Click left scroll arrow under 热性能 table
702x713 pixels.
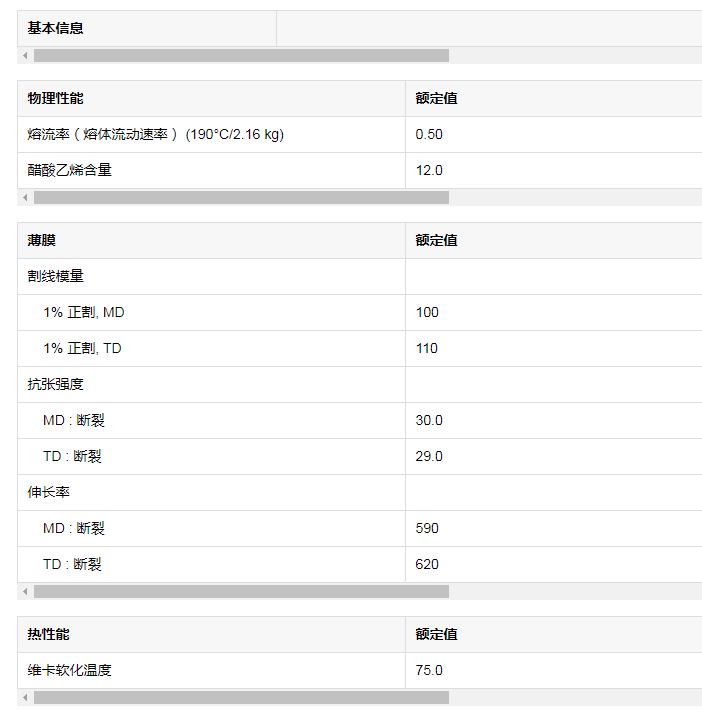click(25, 698)
